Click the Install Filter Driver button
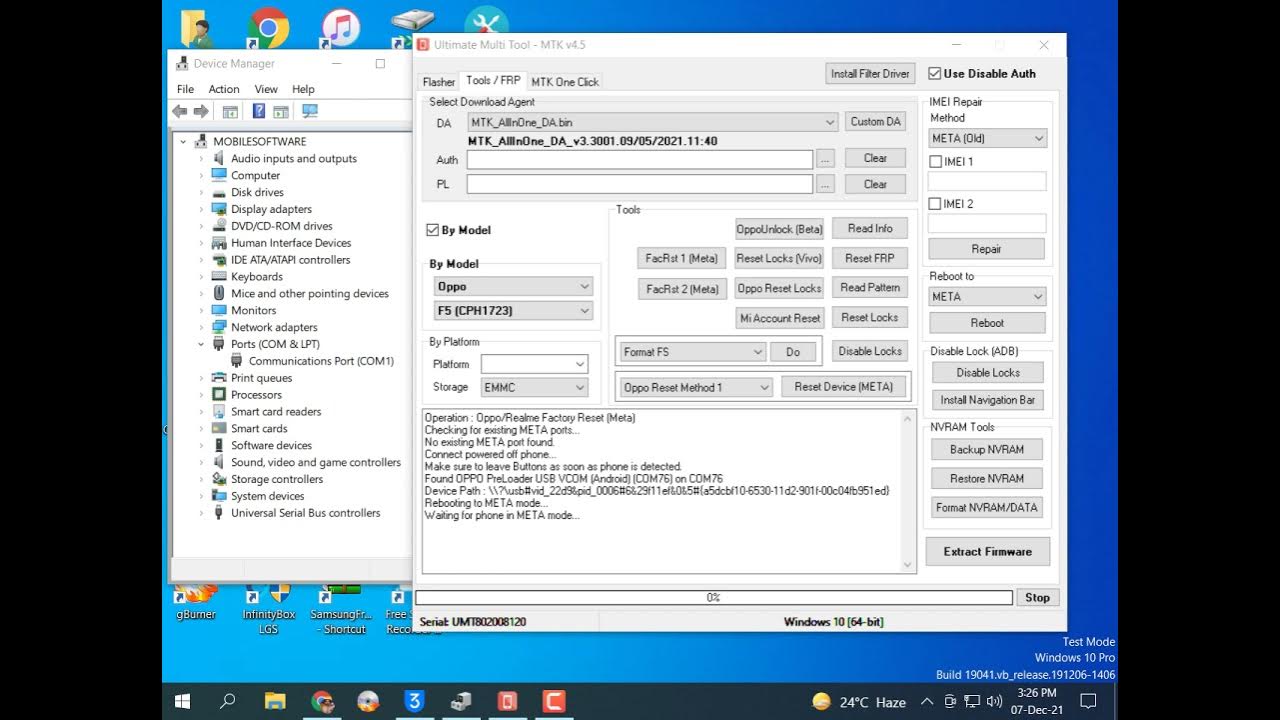This screenshot has height=720, width=1280. point(871,73)
